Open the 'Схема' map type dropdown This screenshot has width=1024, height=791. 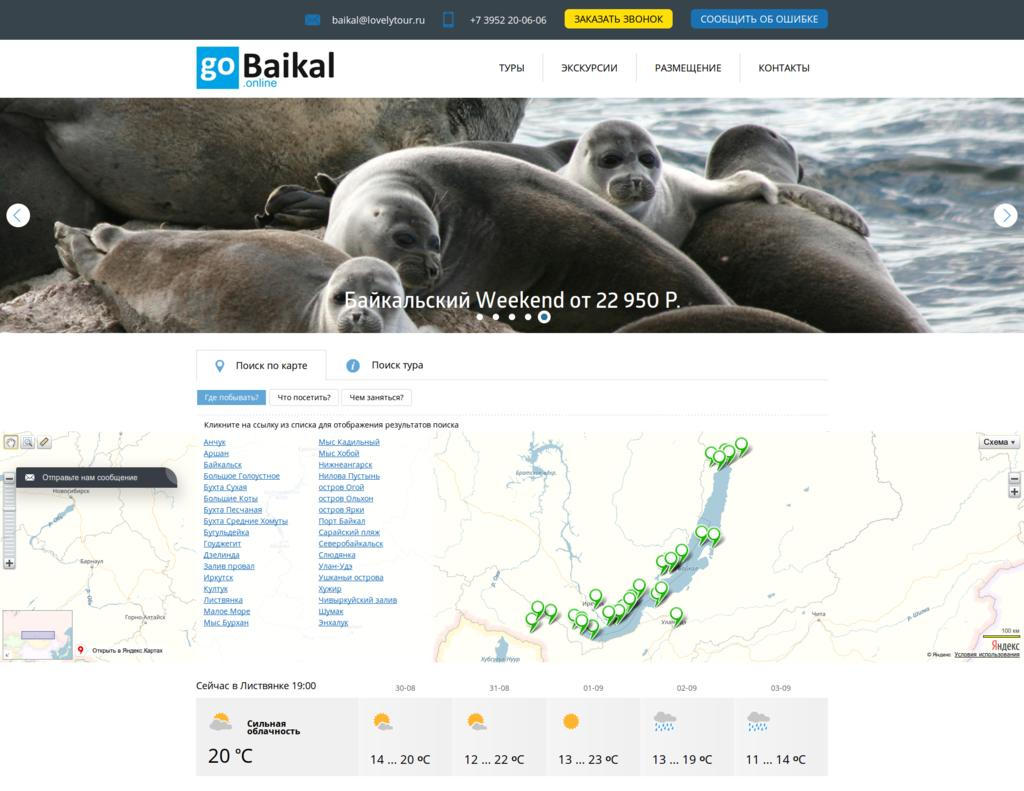(x=999, y=442)
